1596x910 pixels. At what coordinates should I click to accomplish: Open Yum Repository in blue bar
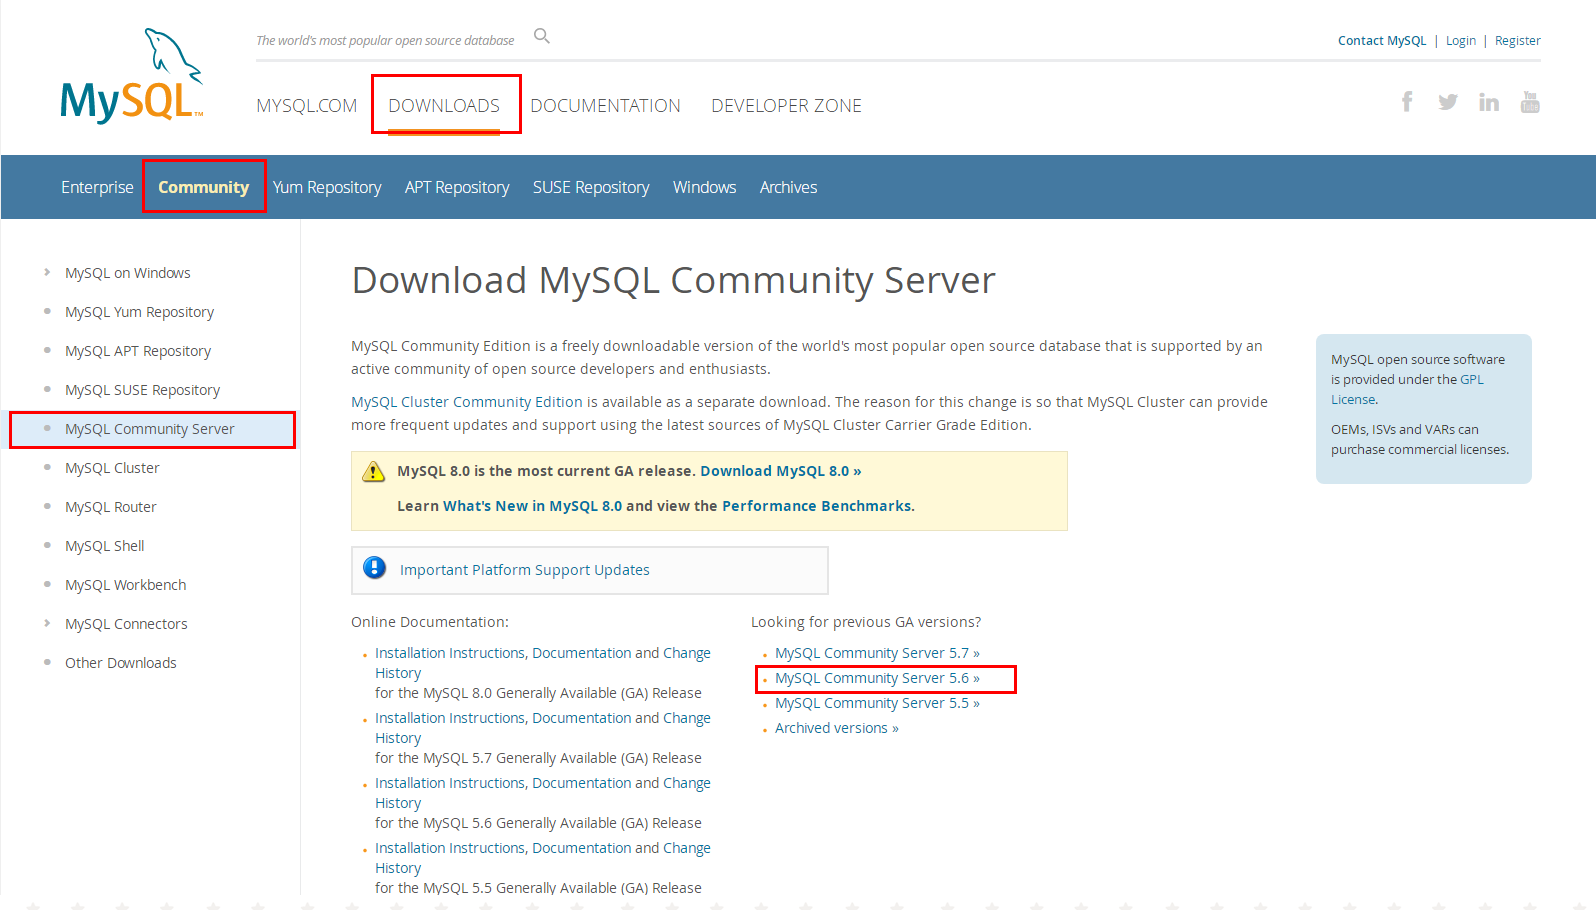327,187
